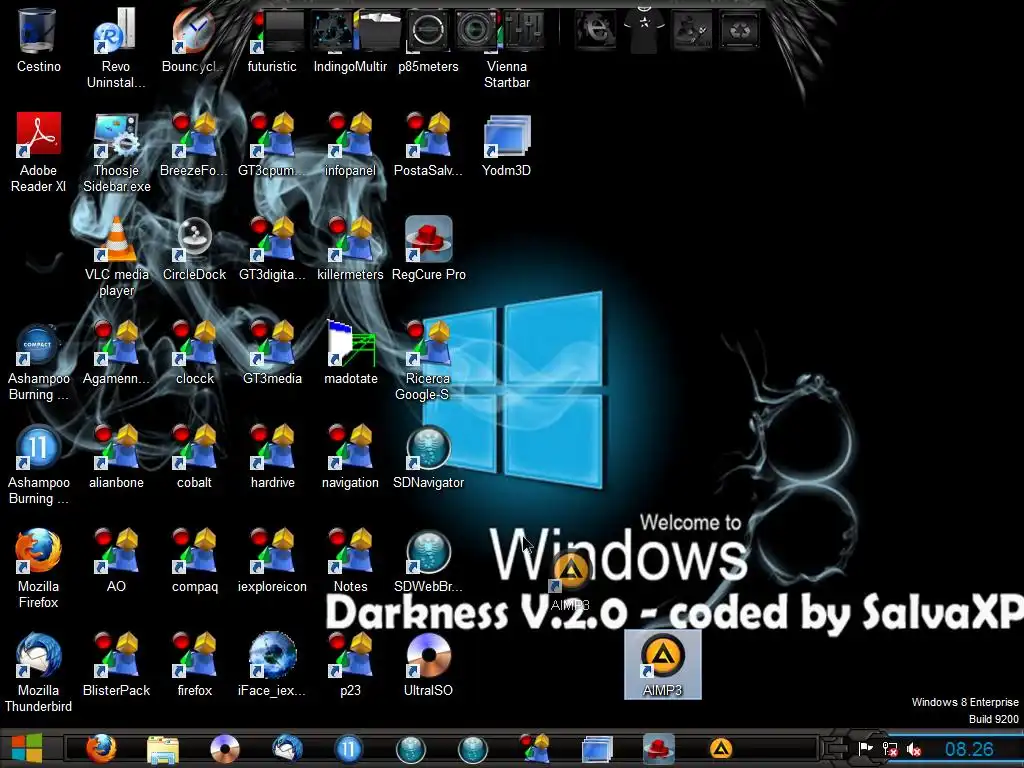Open Ashampoo Burning 11 taskbar icon
Image resolution: width=1024 pixels, height=768 pixels.
pos(348,749)
